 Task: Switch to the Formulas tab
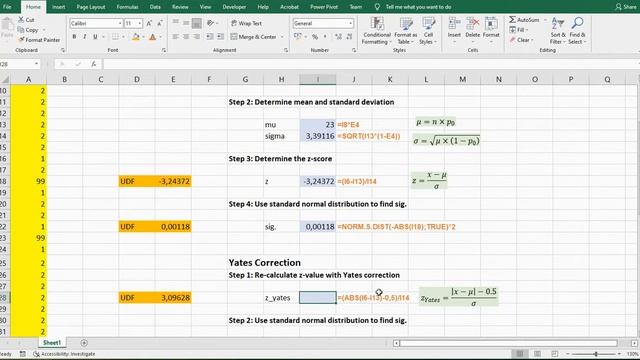(127, 7)
